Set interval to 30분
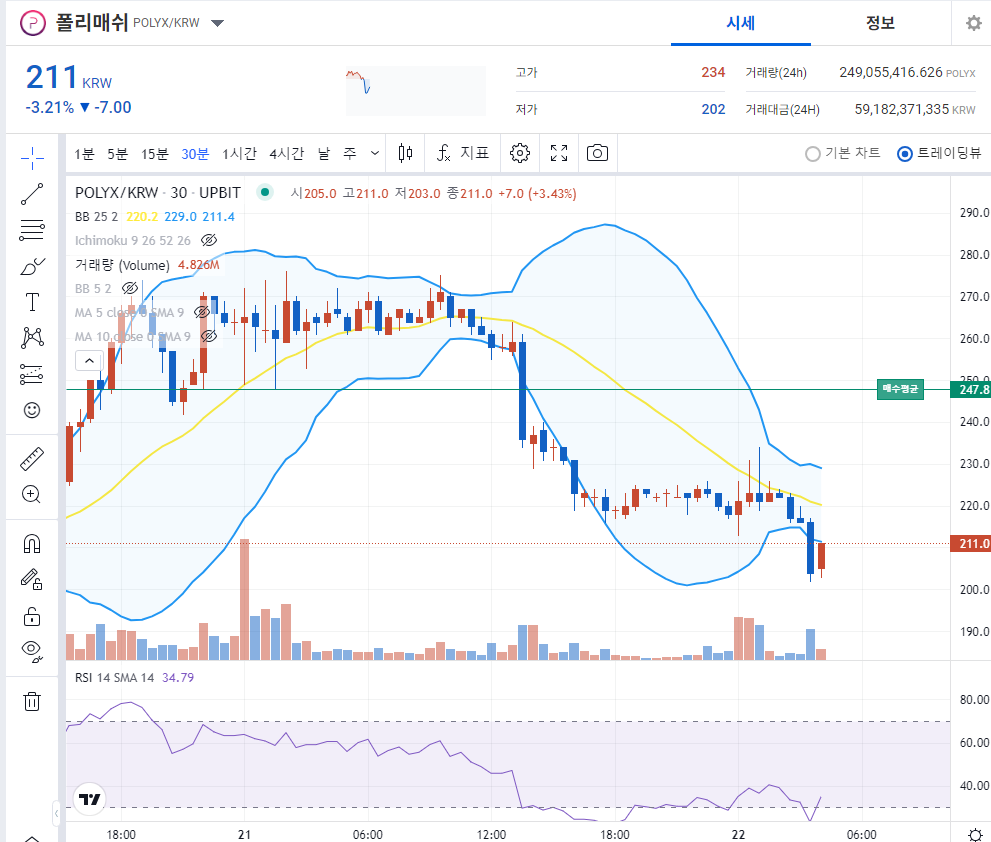Viewport: 991px width, 842px height. coord(195,154)
